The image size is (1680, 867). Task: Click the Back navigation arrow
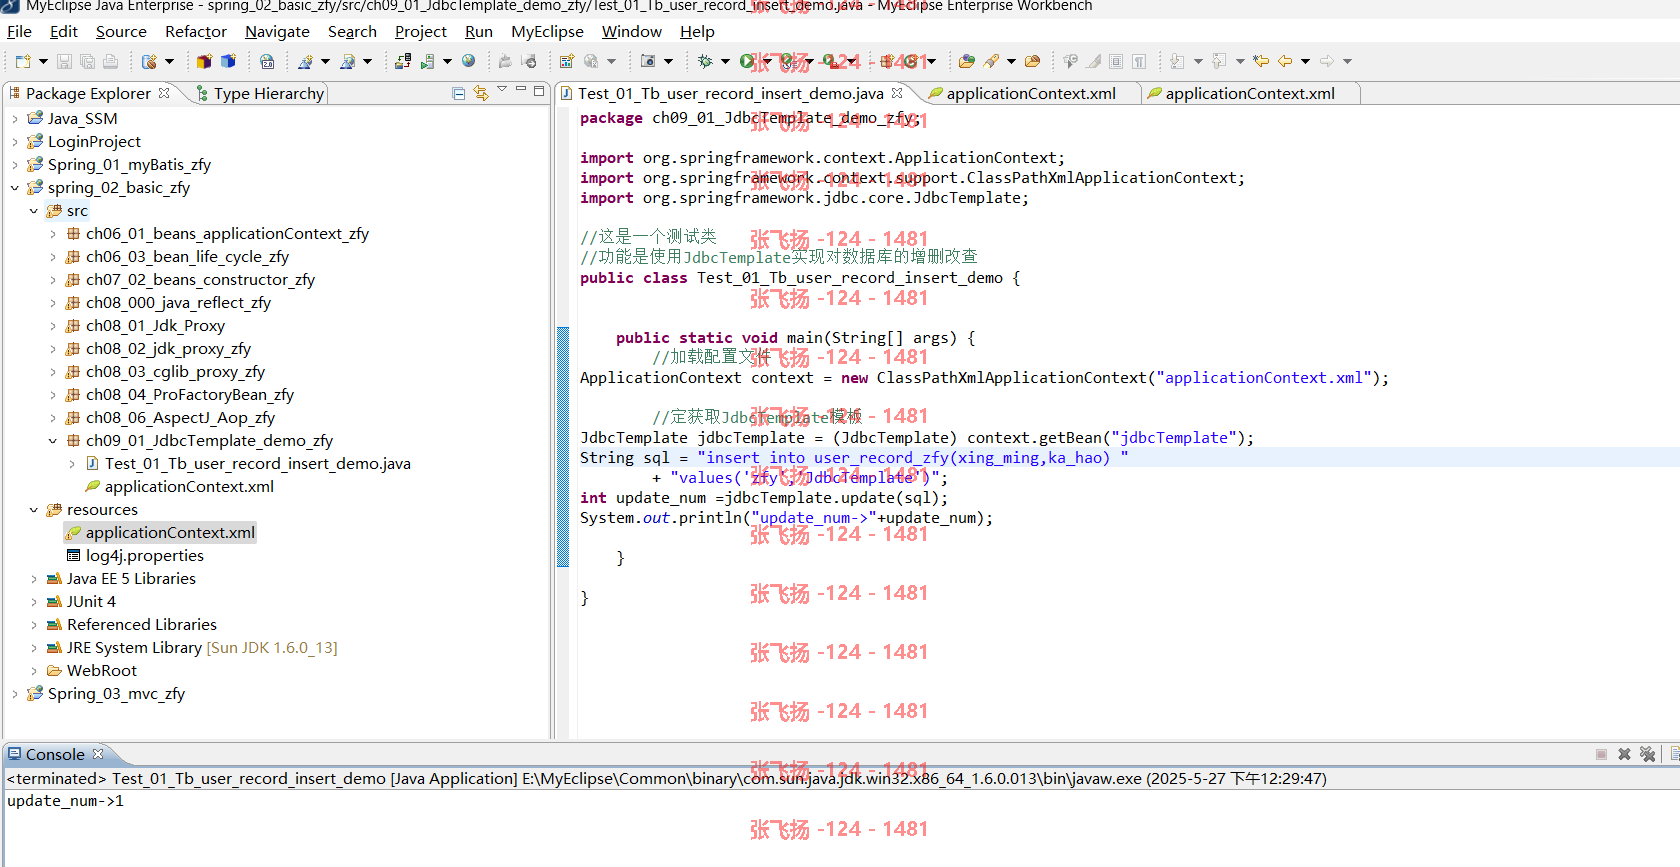1286,61
